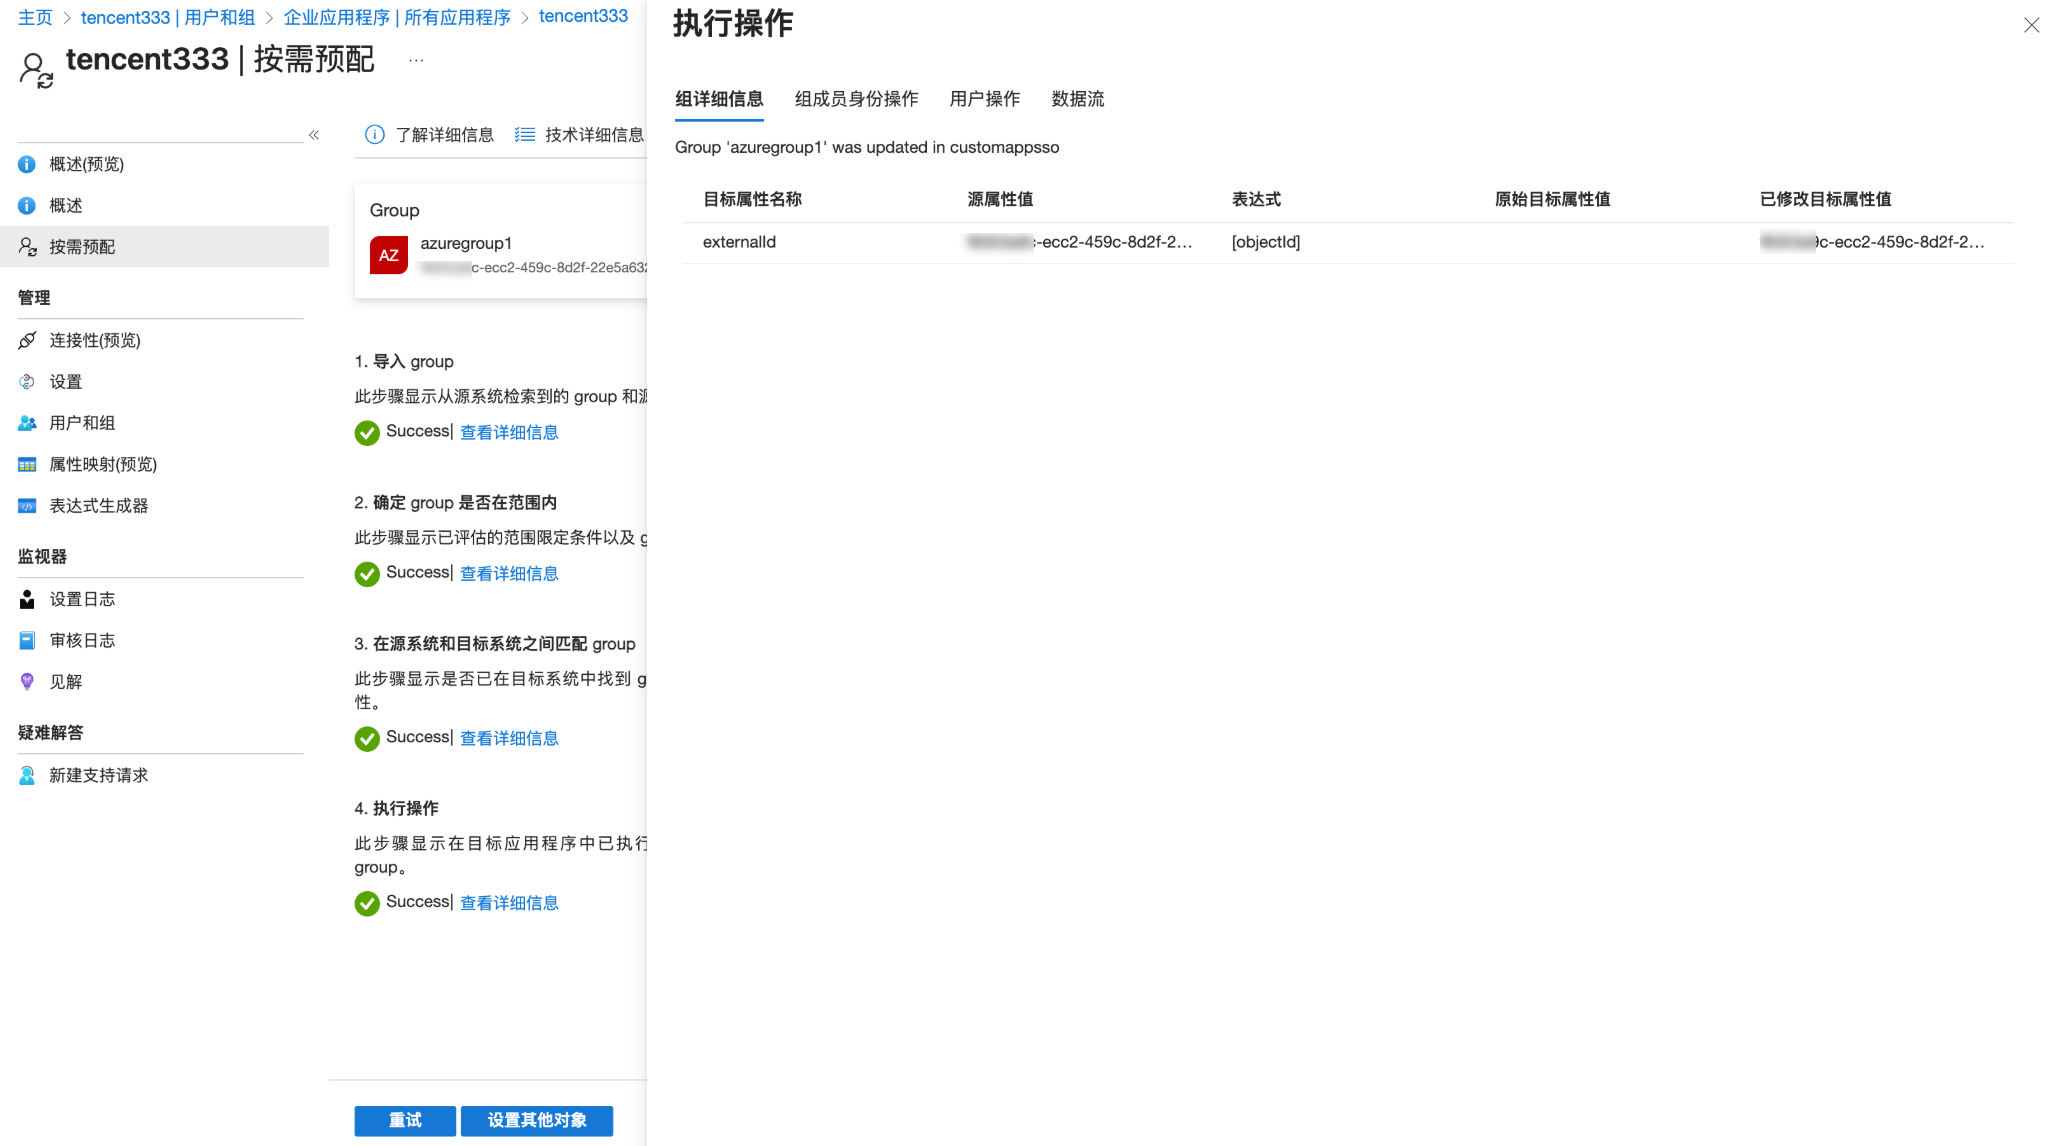This screenshot has width=2054, height=1146.
Task: Click the 新建支持请求 person icon
Action: [27, 775]
